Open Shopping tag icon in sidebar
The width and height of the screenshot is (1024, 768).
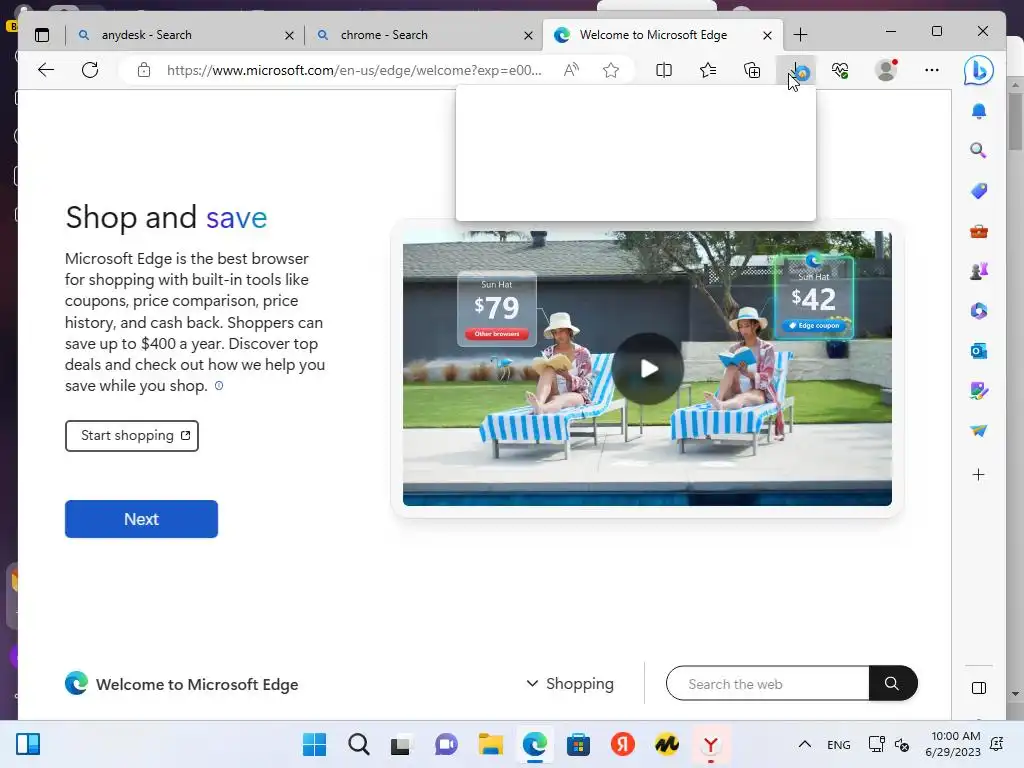tap(978, 191)
